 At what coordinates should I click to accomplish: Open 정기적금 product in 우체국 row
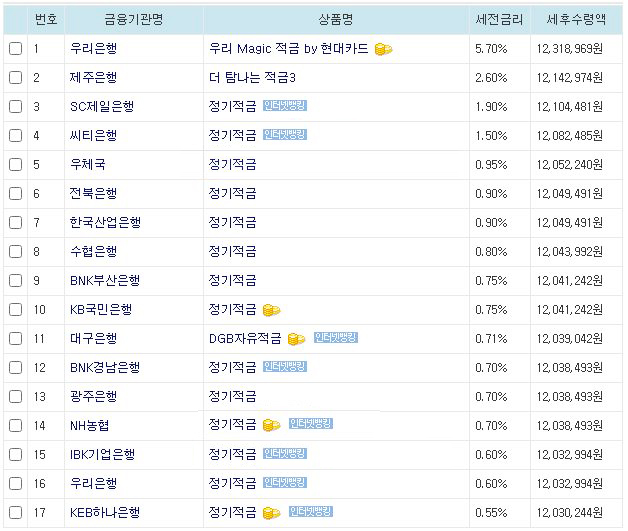coord(232,164)
